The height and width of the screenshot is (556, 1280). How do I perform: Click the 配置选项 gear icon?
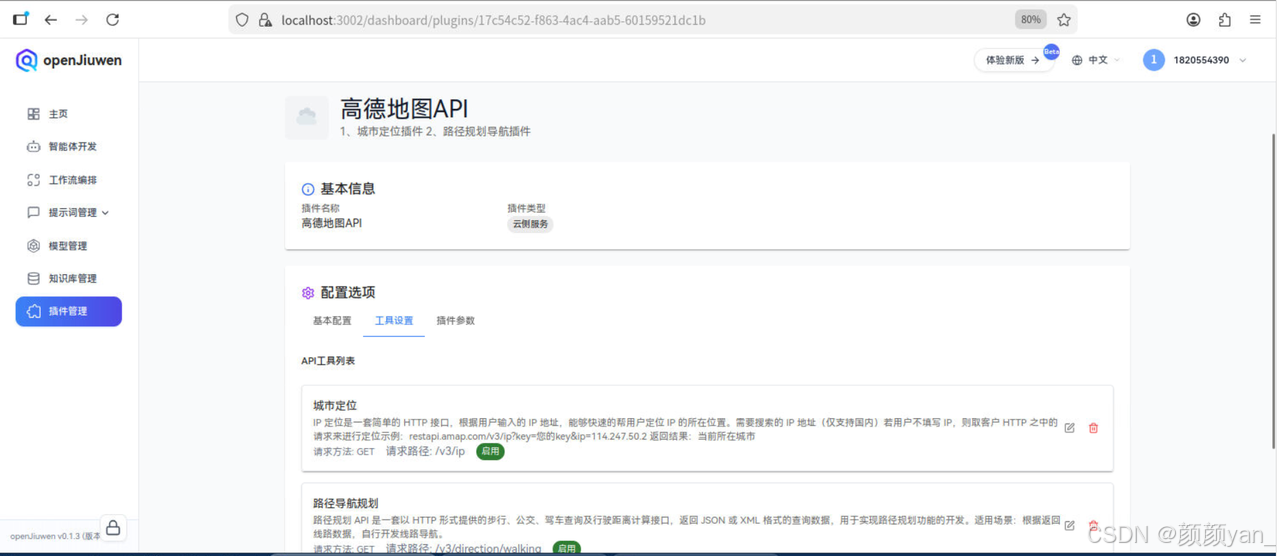tap(308, 293)
